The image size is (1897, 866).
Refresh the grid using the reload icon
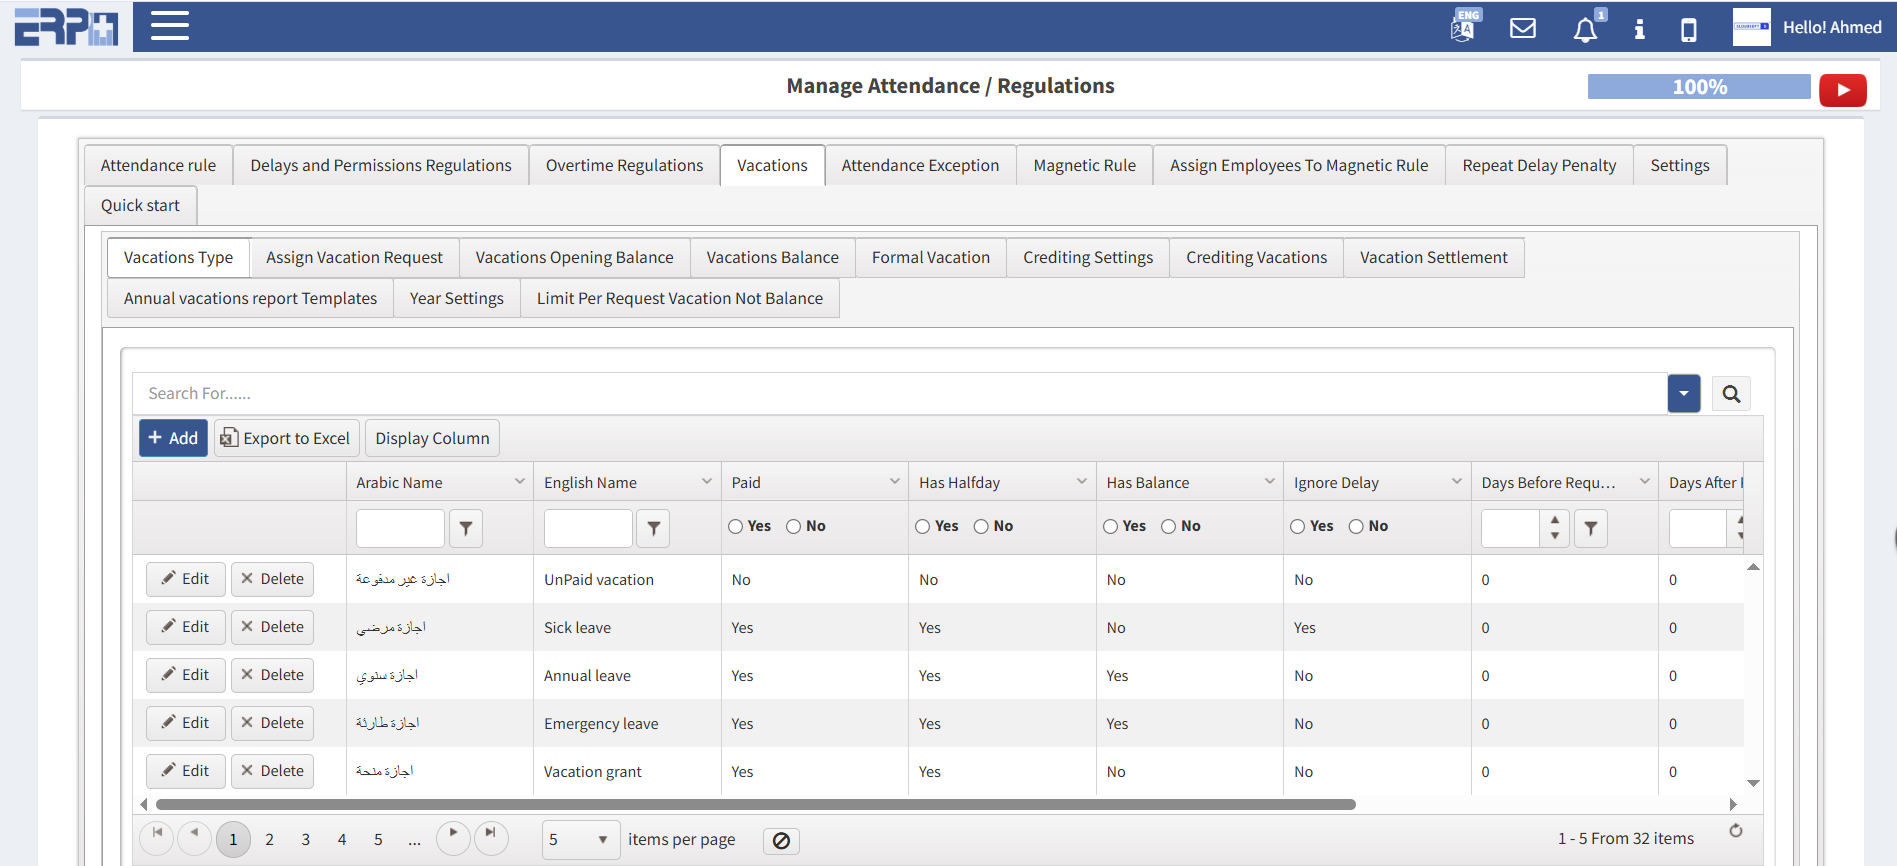pos(1735,831)
